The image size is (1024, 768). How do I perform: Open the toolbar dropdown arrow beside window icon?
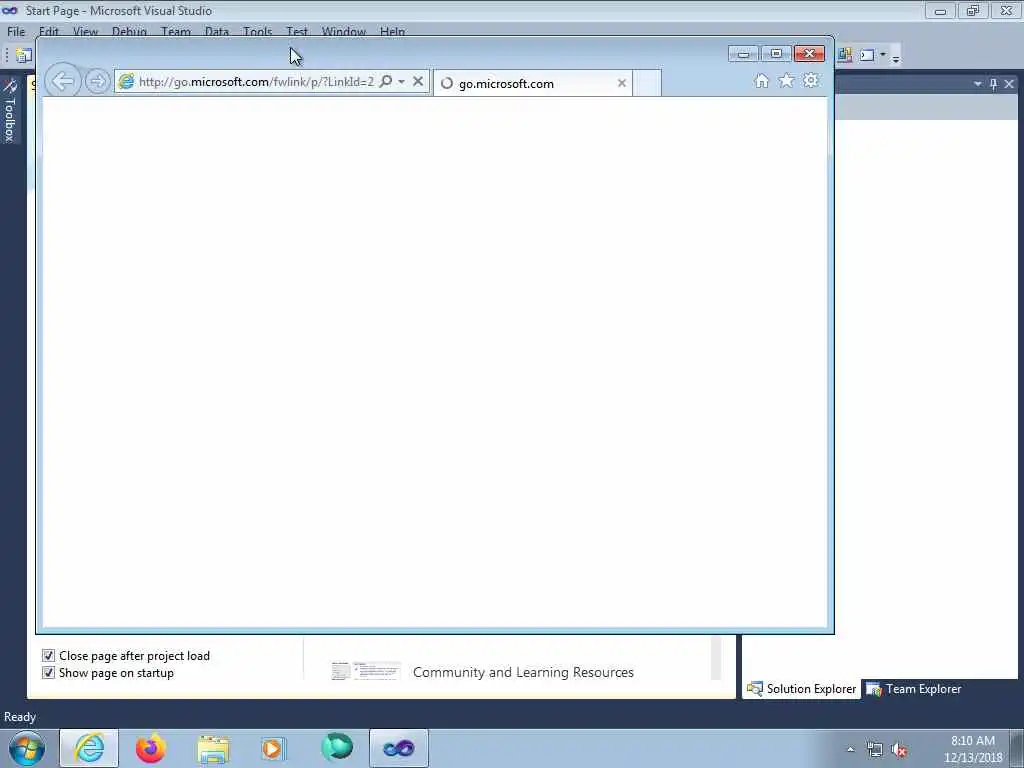pyautogui.click(x=883, y=55)
